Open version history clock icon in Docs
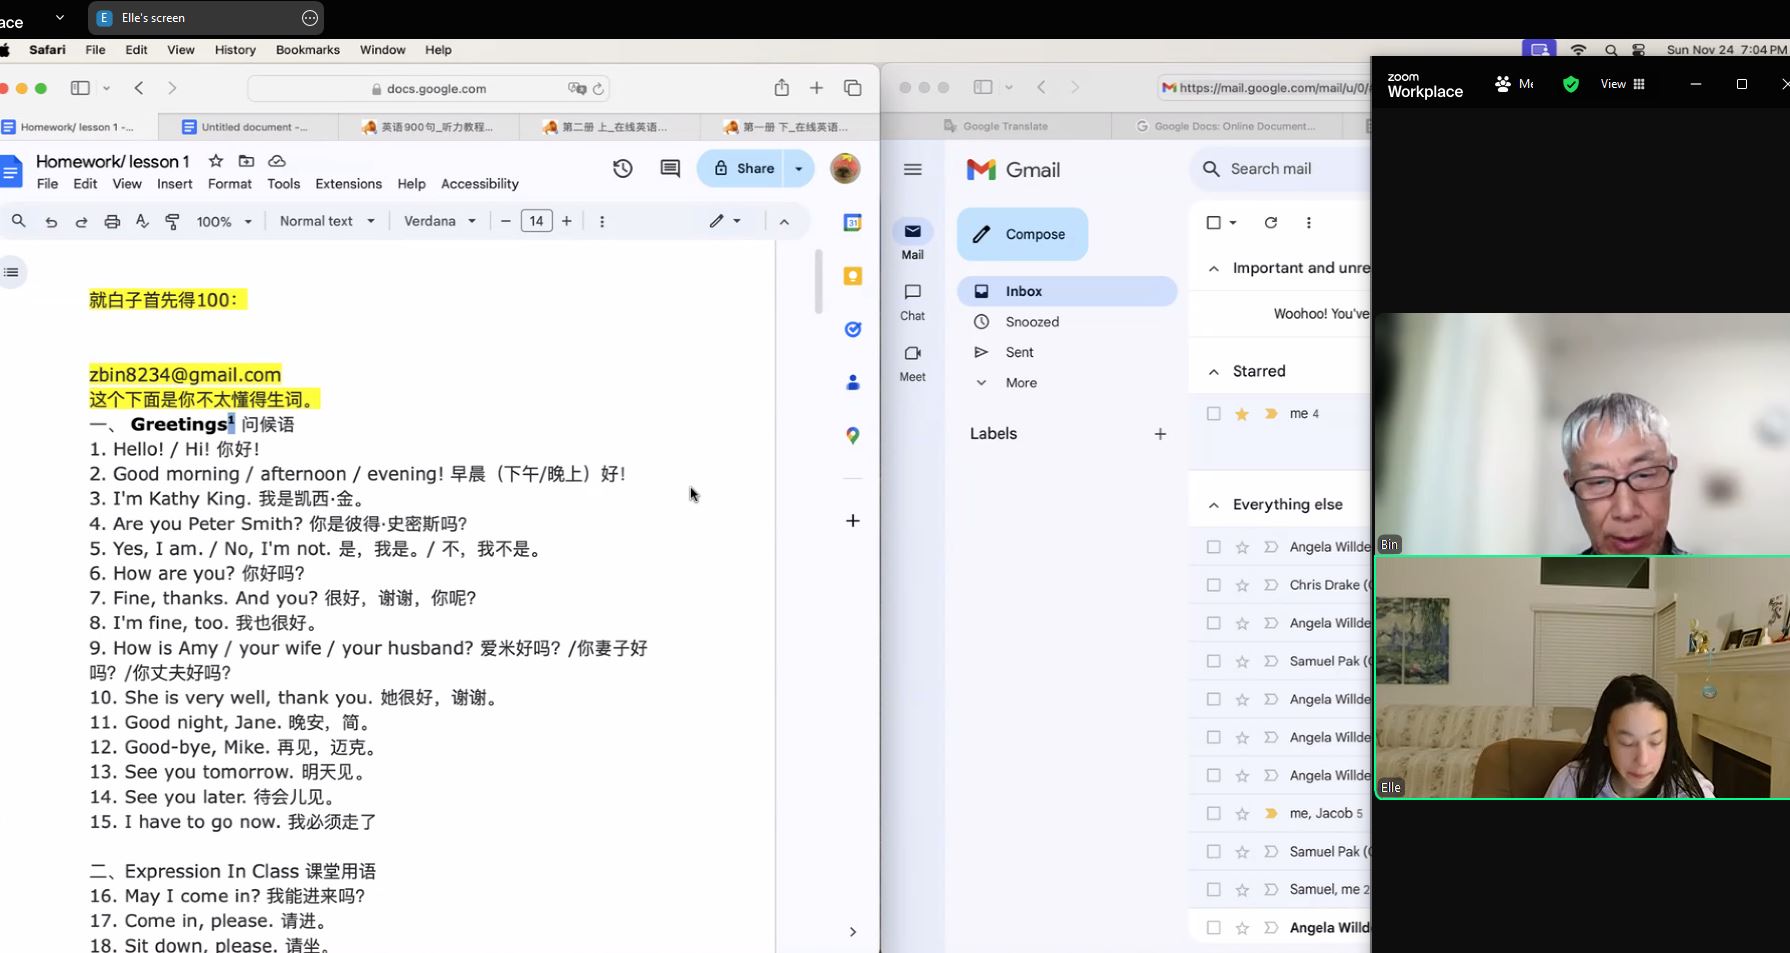Image resolution: width=1790 pixels, height=953 pixels. pyautogui.click(x=623, y=169)
